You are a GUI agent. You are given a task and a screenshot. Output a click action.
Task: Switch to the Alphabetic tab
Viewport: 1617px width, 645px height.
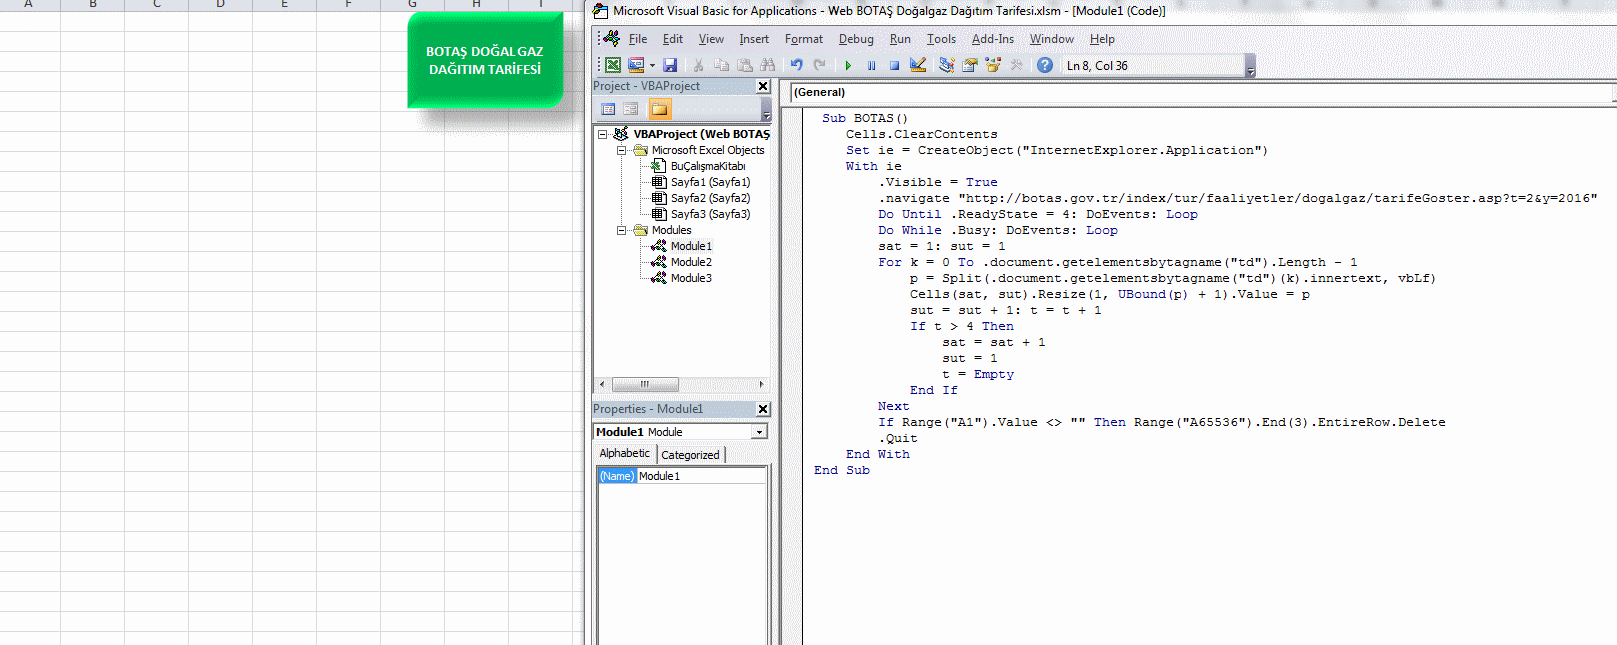[x=625, y=454]
